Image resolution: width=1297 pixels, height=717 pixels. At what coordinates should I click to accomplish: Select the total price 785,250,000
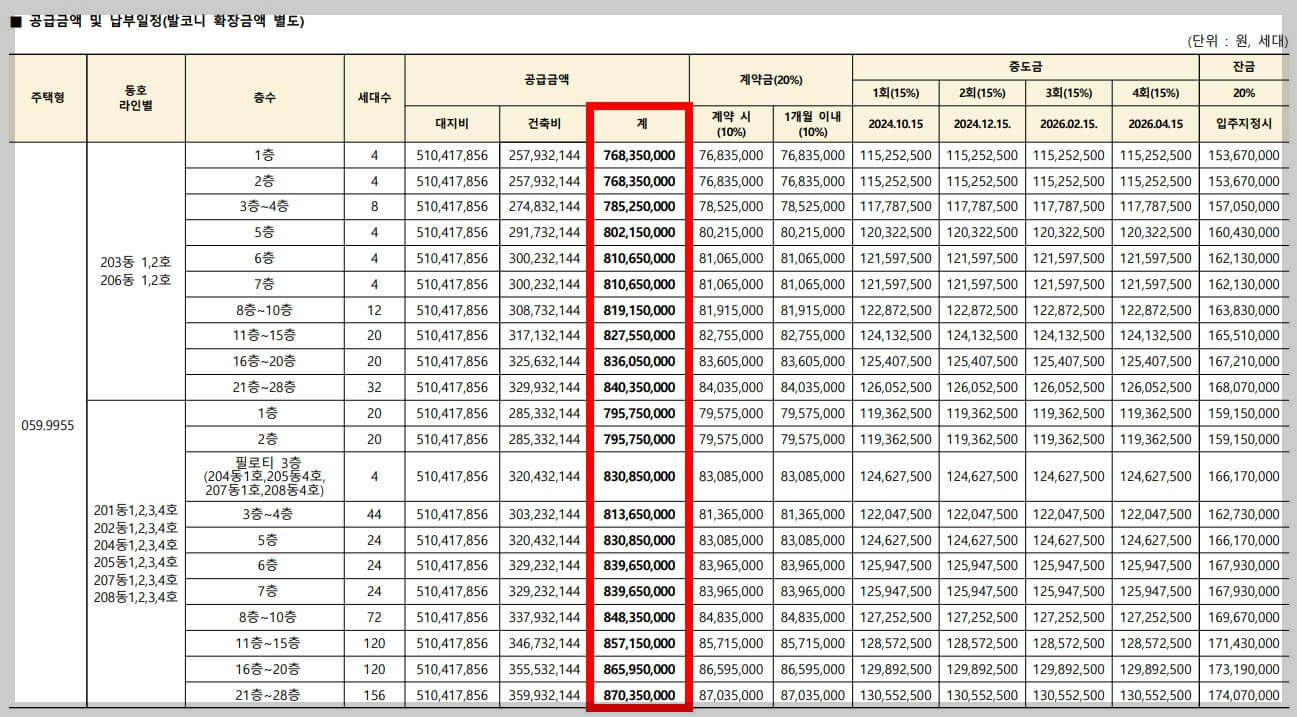(x=639, y=207)
